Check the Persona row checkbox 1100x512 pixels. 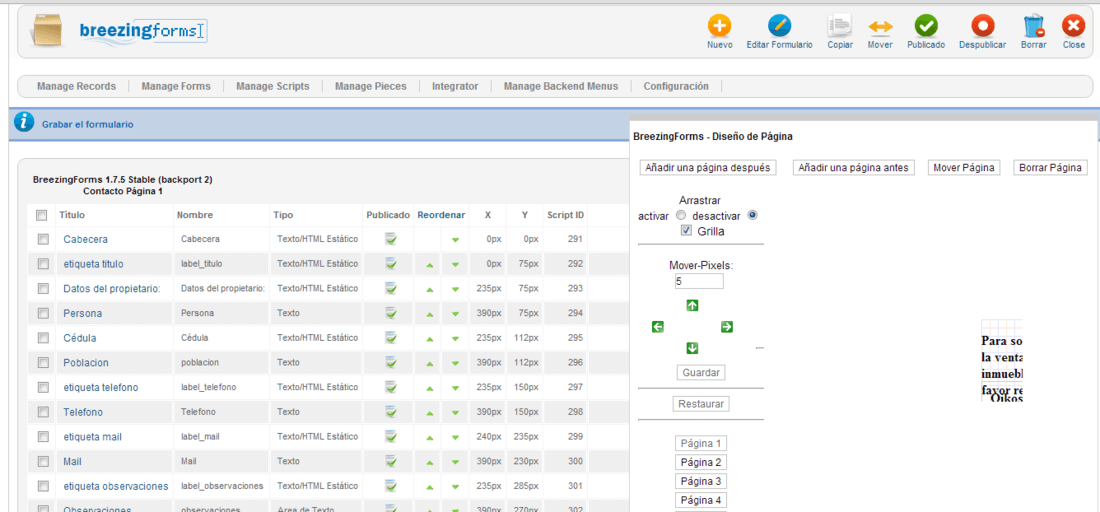(43, 313)
